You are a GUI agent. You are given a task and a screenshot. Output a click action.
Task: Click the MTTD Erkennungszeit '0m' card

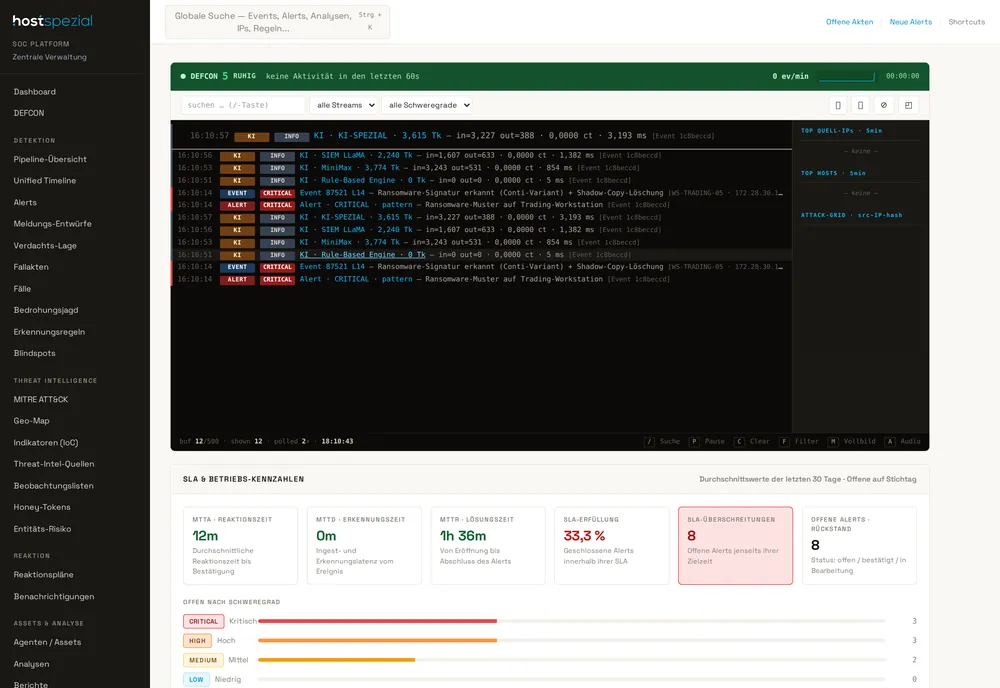[x=364, y=546]
